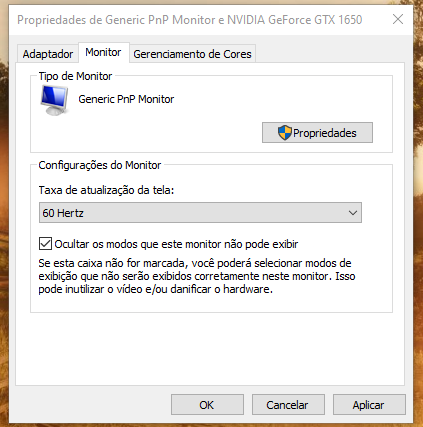
Task: Open the Gerenciamento de Cores tab
Action: point(192,54)
